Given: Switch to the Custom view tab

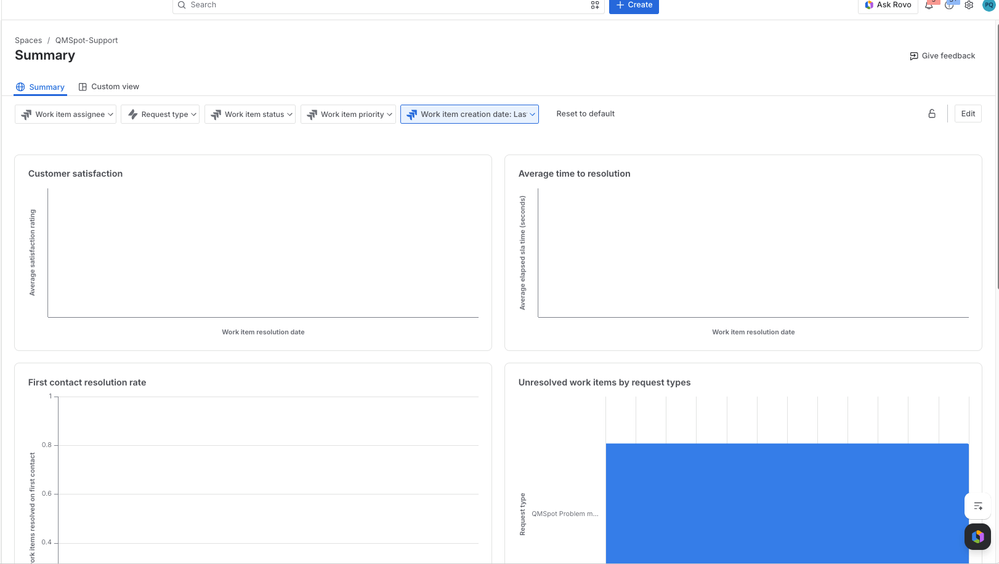Looking at the screenshot, I should tap(108, 87).
